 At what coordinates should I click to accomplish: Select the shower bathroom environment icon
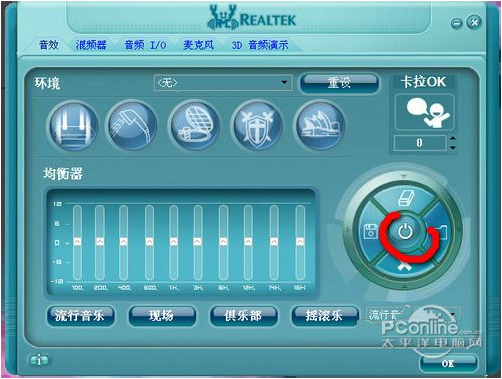[x=132, y=125]
